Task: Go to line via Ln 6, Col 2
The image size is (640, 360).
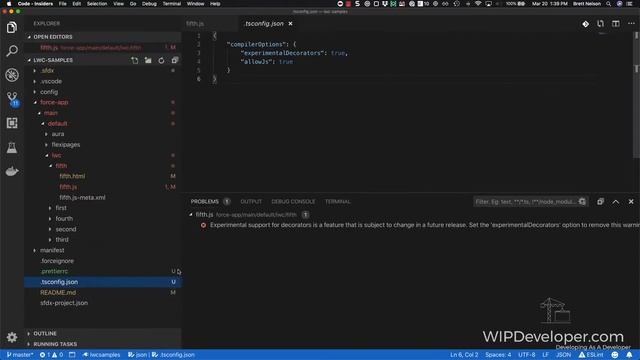Action: pos(464,355)
